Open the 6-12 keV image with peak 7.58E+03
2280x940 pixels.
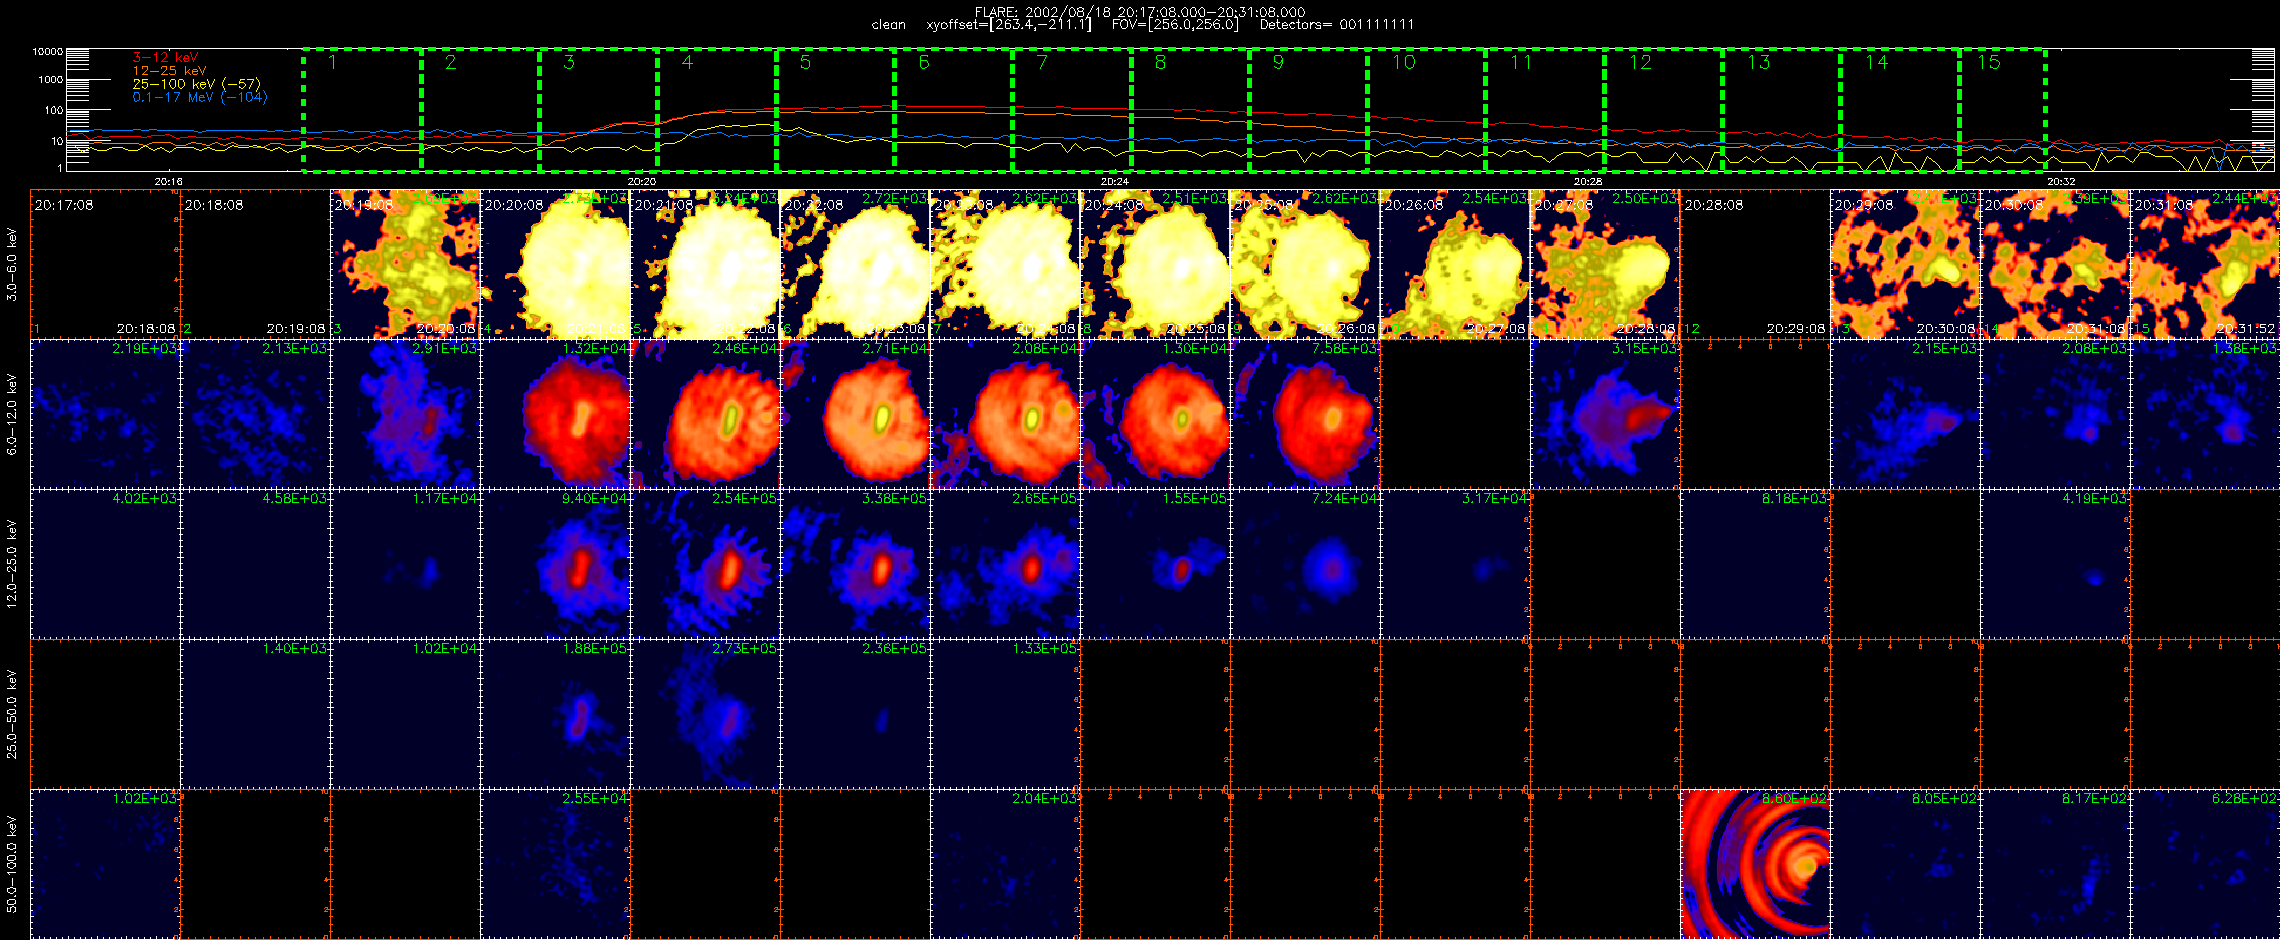point(1305,414)
